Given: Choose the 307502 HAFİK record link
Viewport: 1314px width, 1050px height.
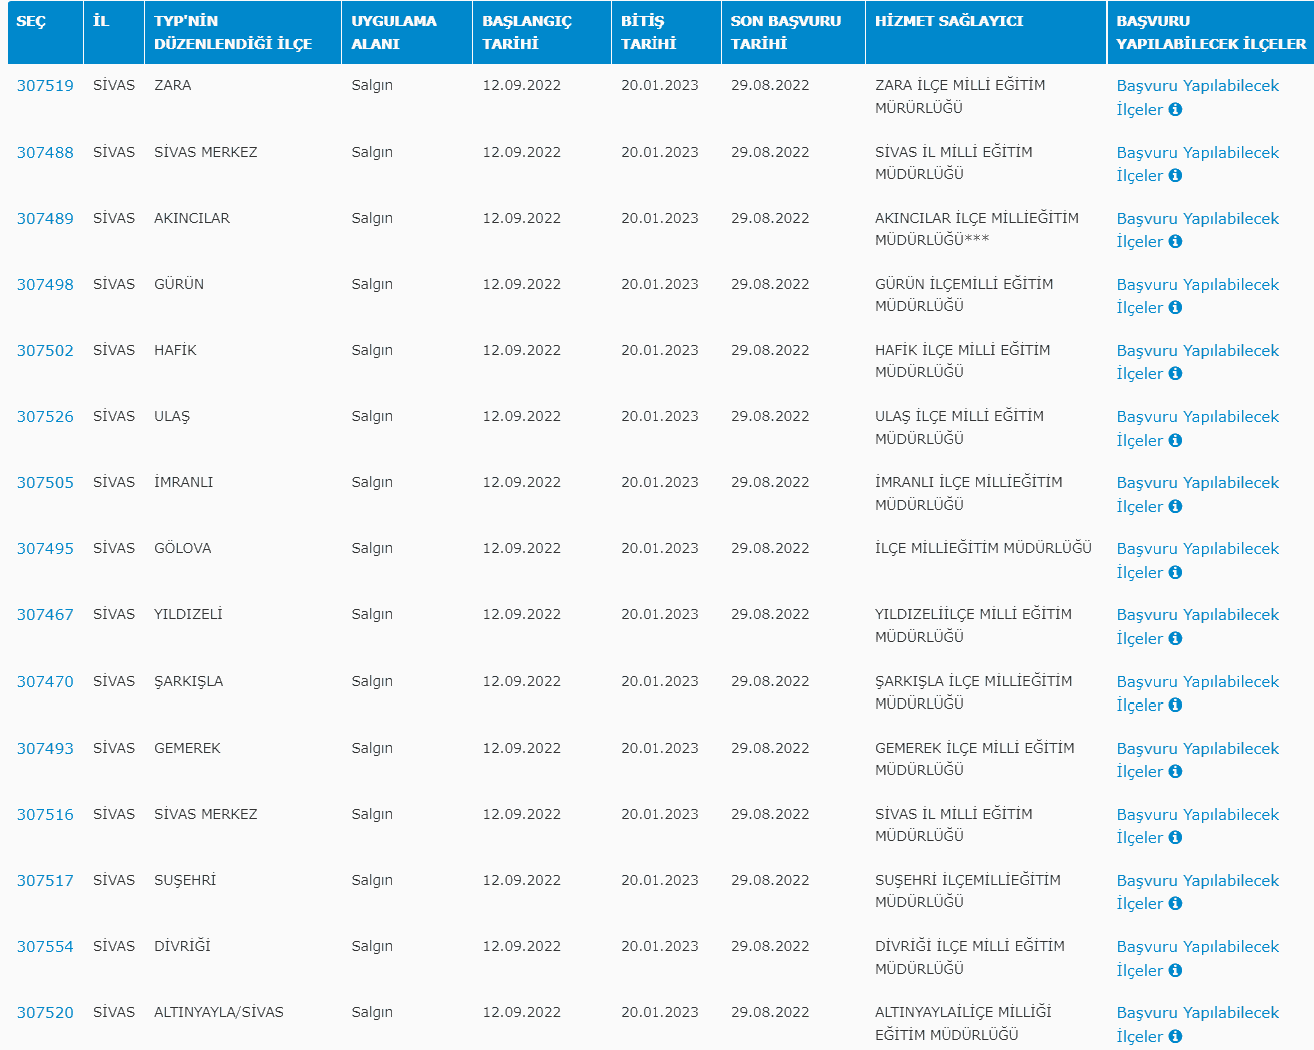Looking at the screenshot, I should 45,351.
